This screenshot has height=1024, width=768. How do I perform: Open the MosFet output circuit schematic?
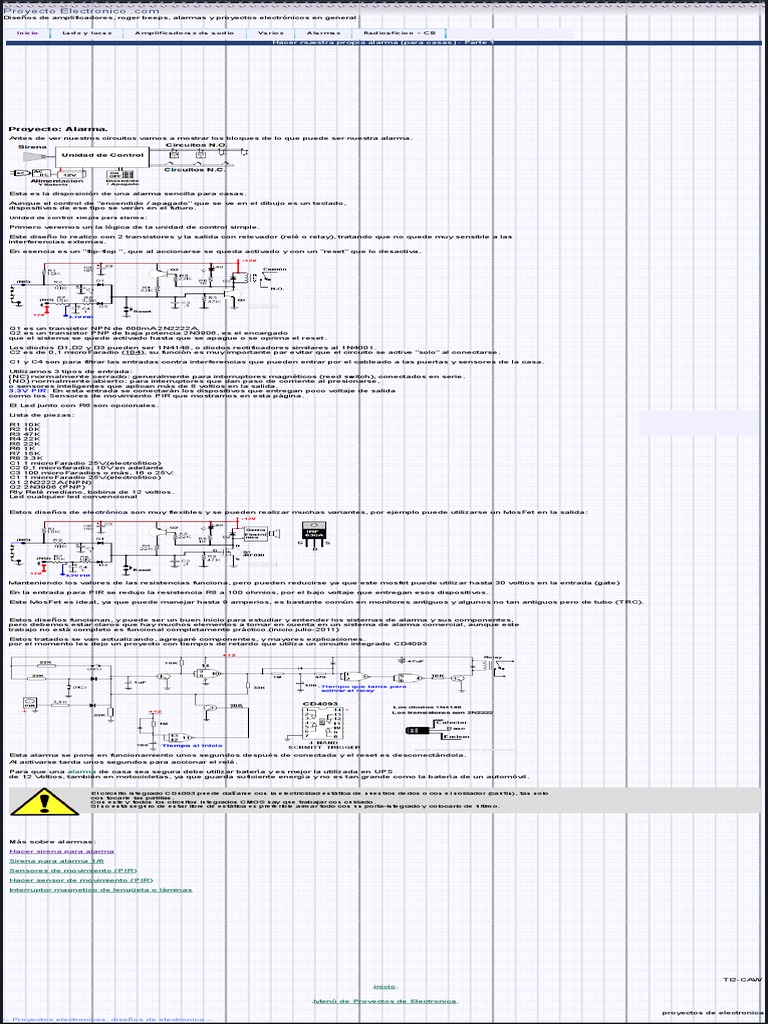click(145, 546)
